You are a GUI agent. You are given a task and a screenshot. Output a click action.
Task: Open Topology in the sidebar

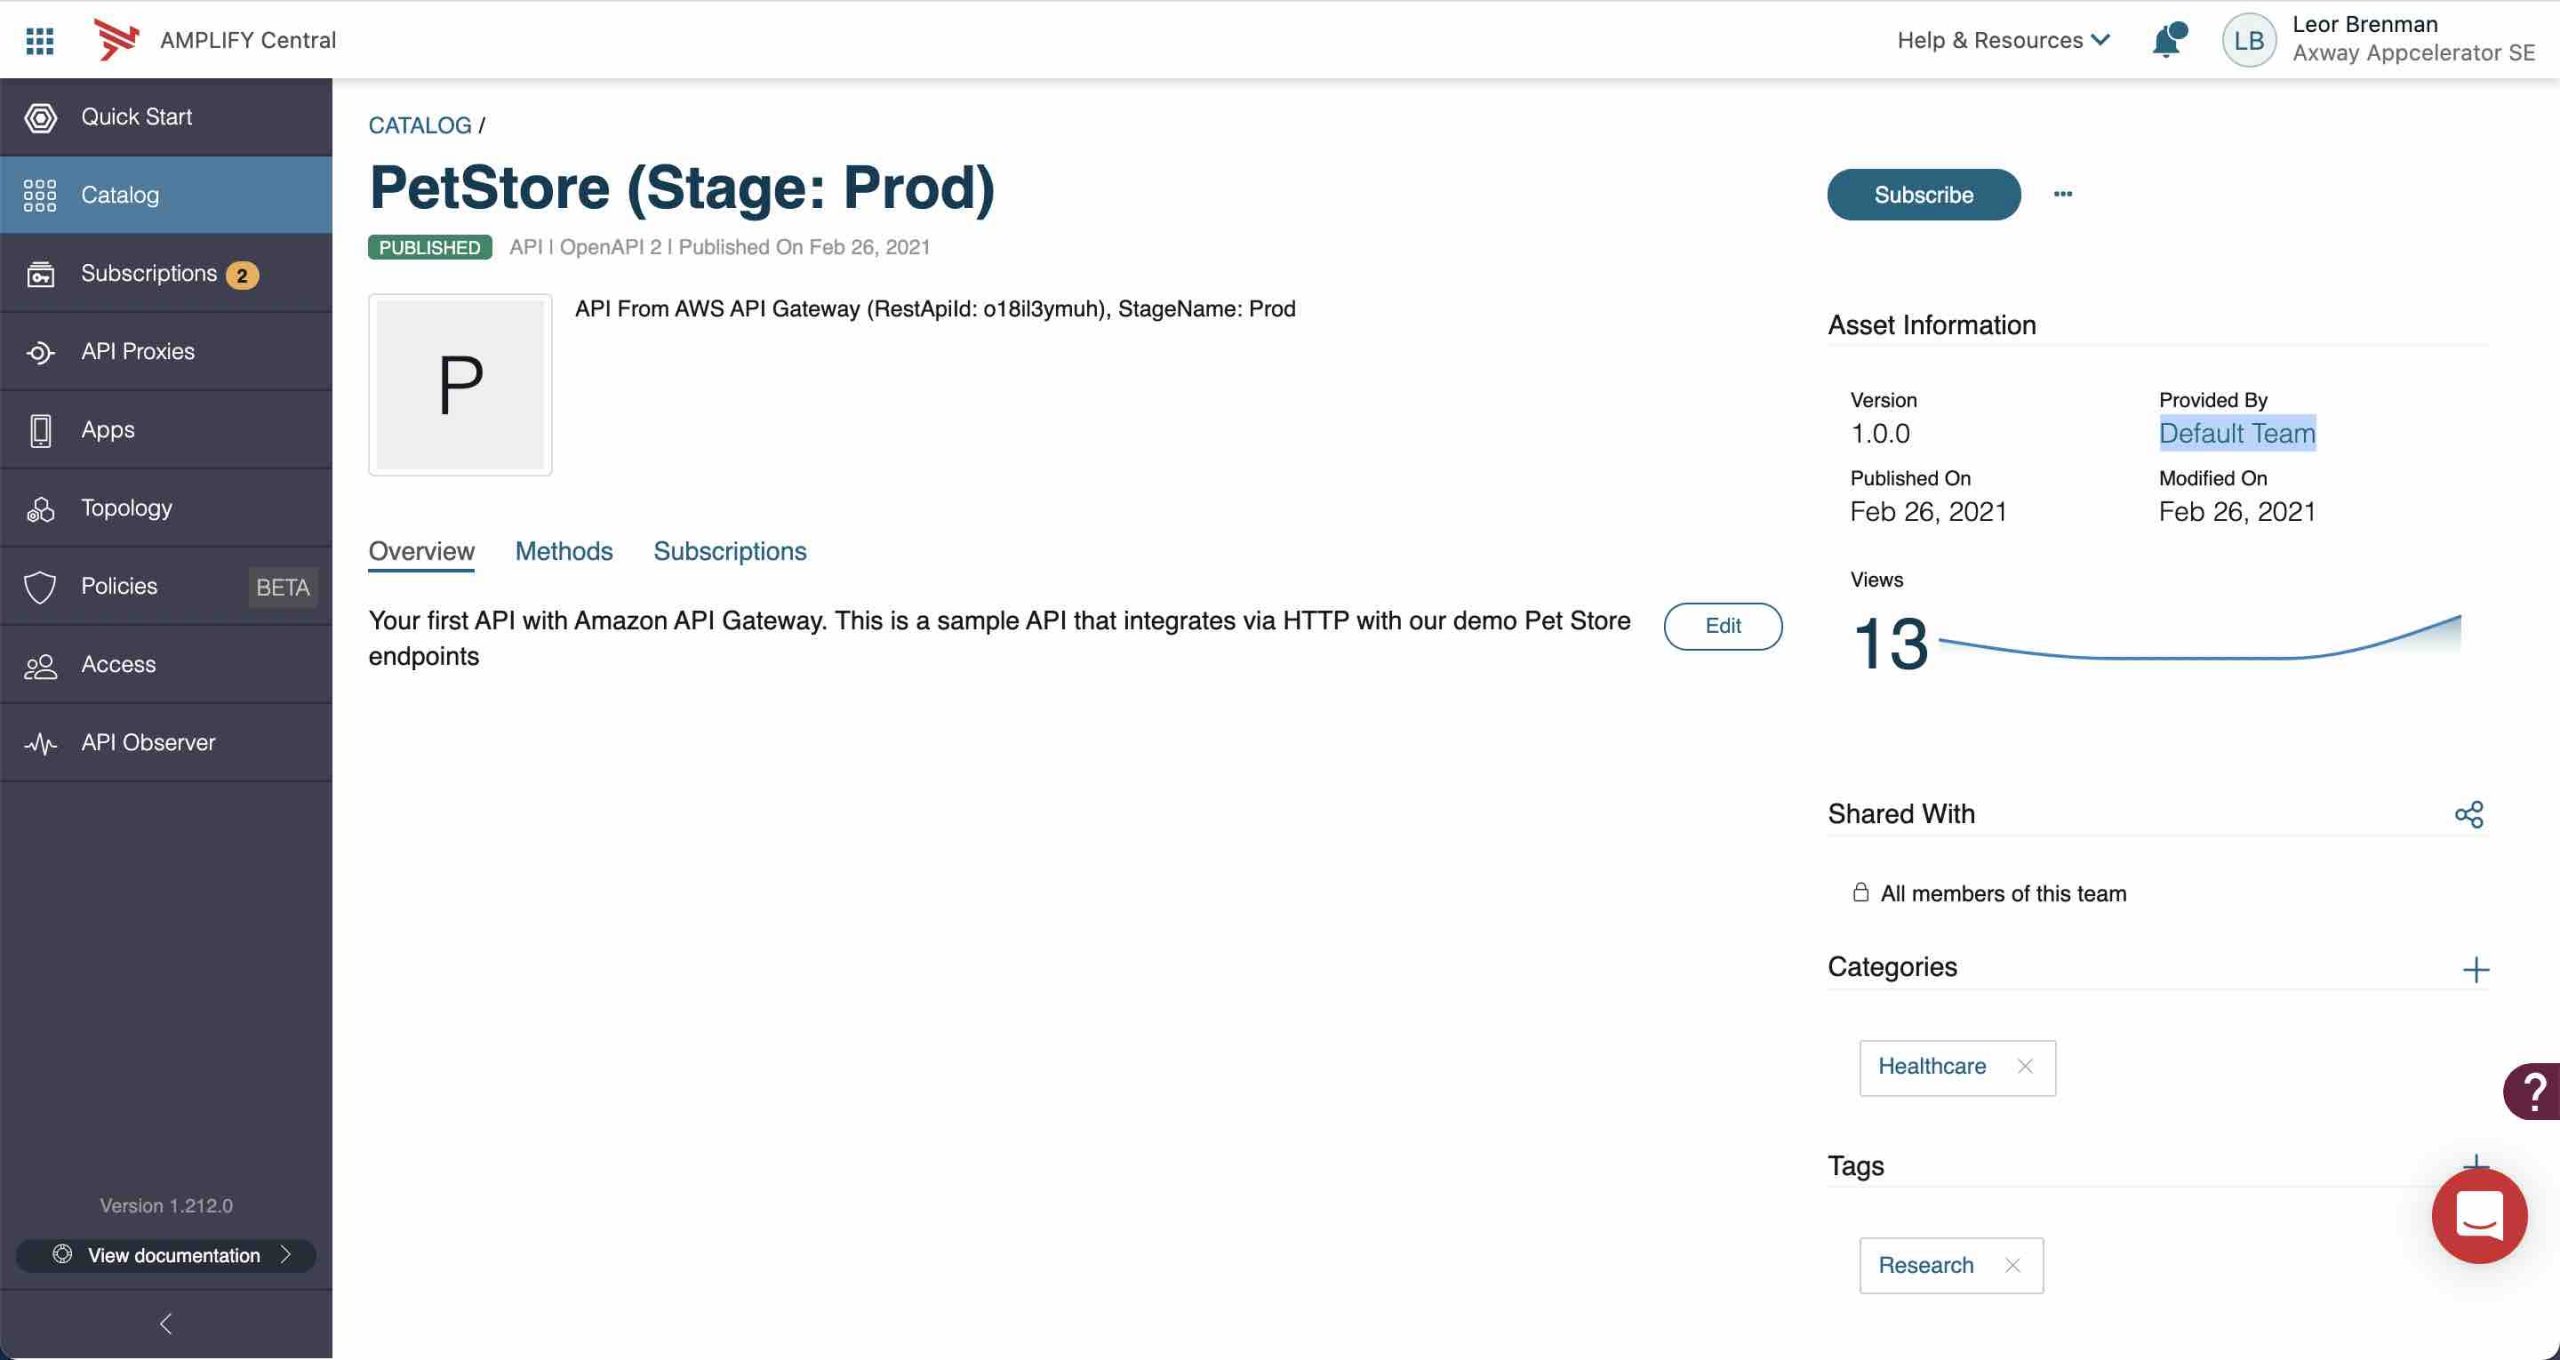166,508
